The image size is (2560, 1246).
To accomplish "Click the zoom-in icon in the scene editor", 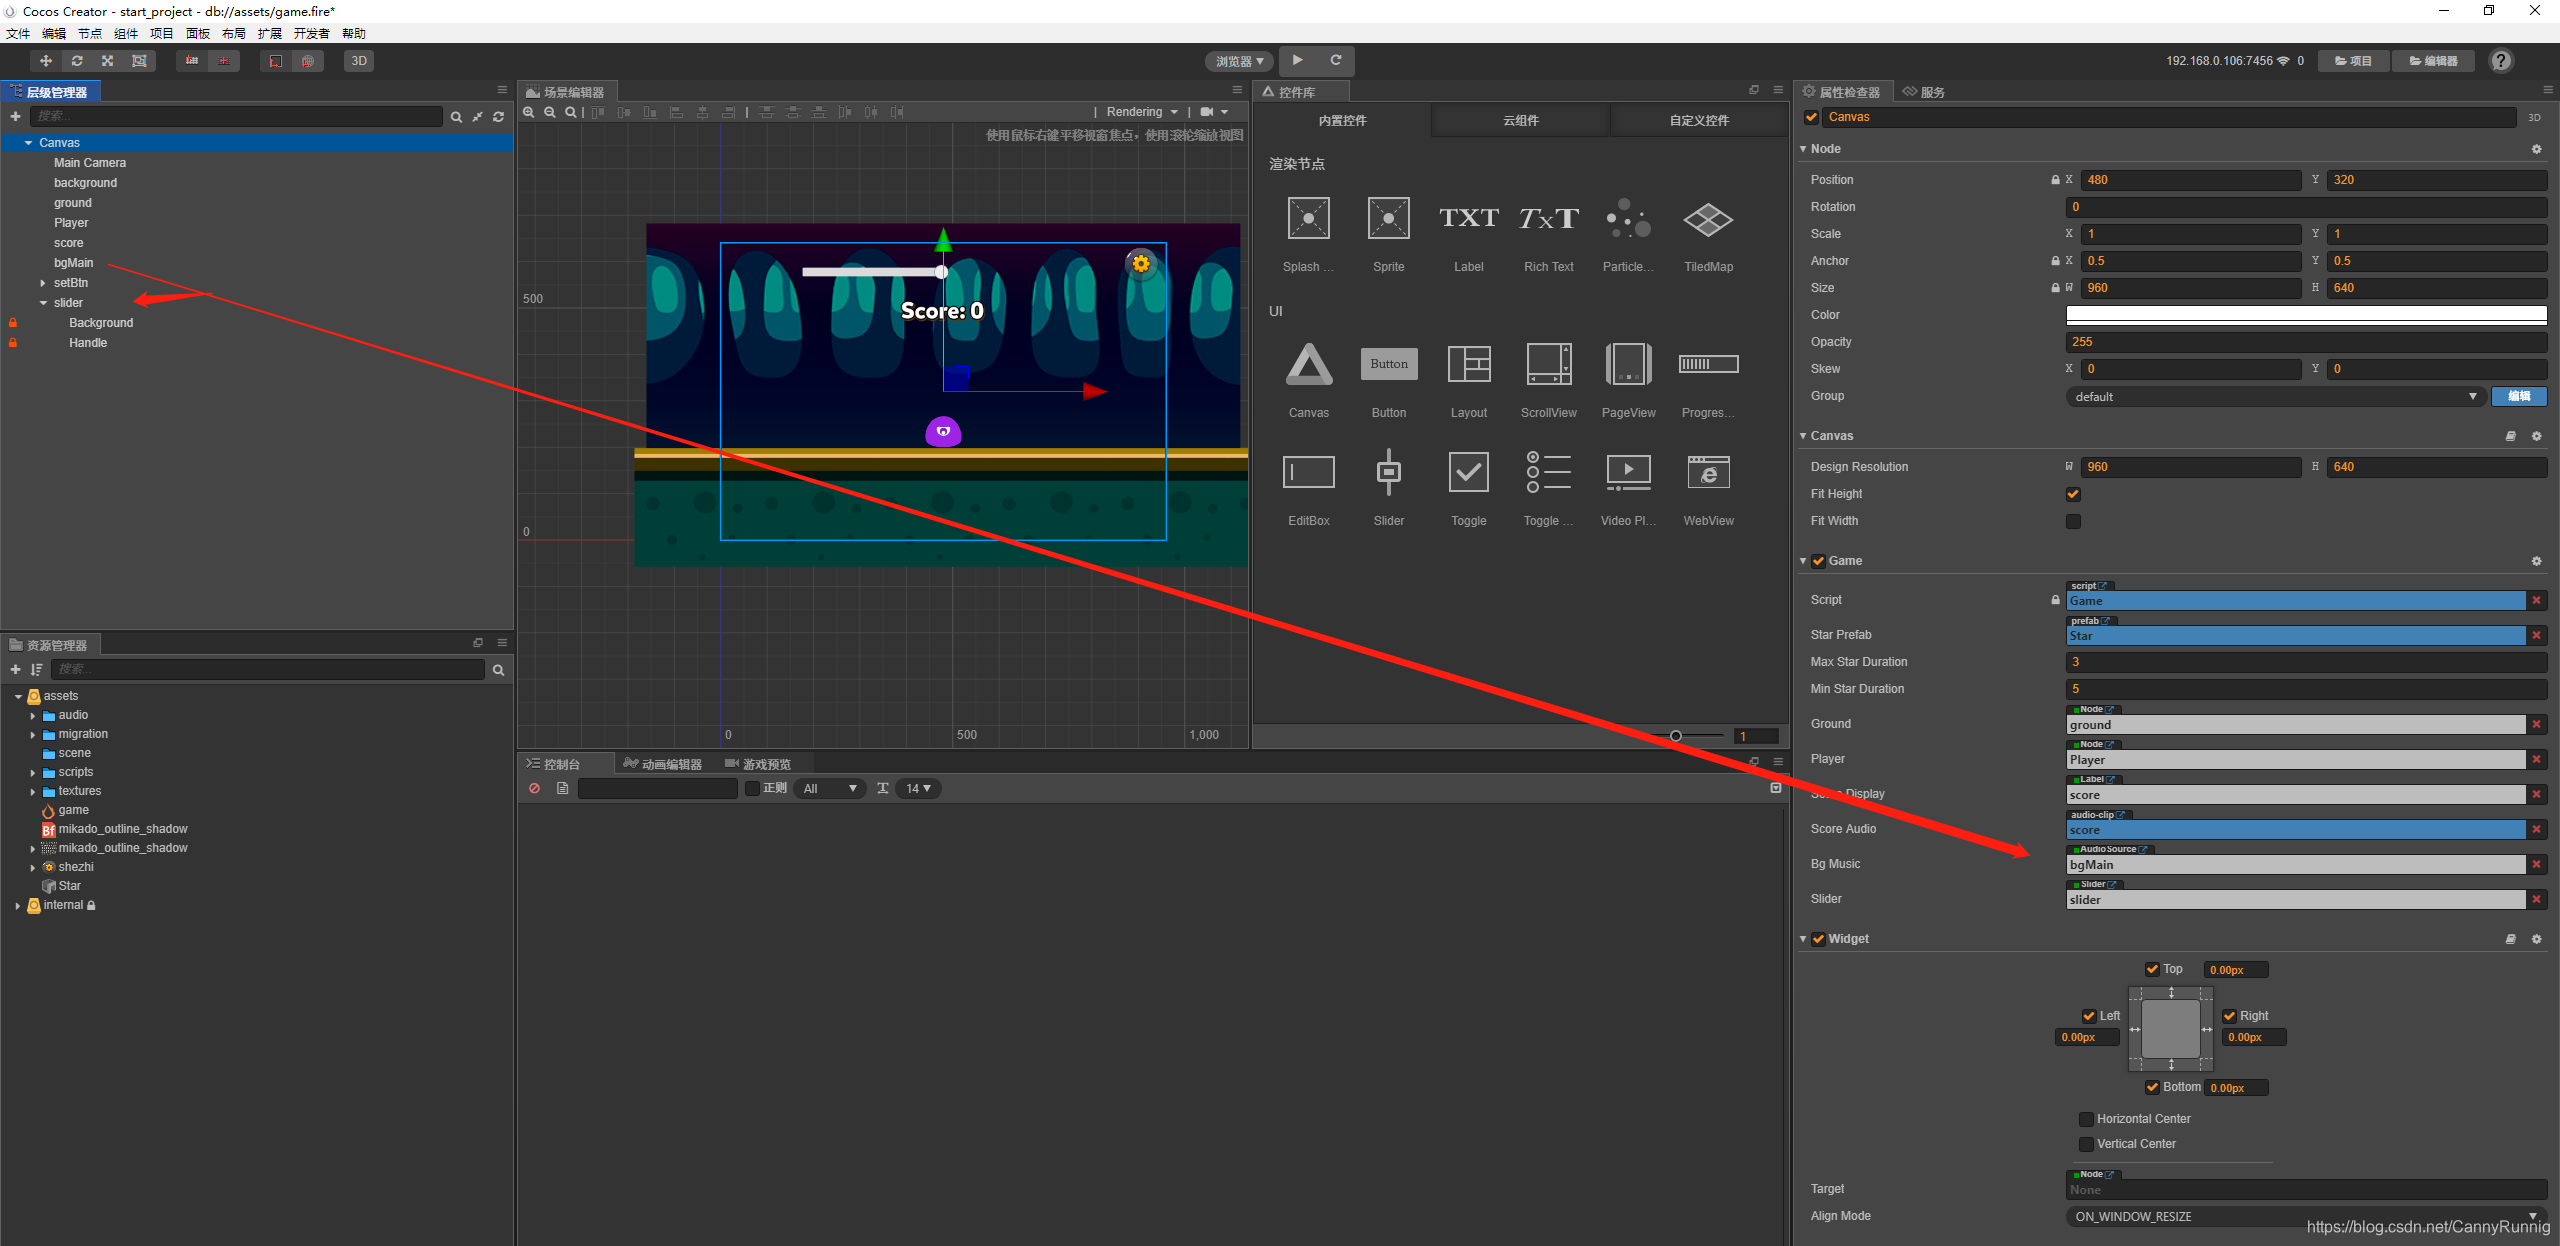I will (x=529, y=113).
